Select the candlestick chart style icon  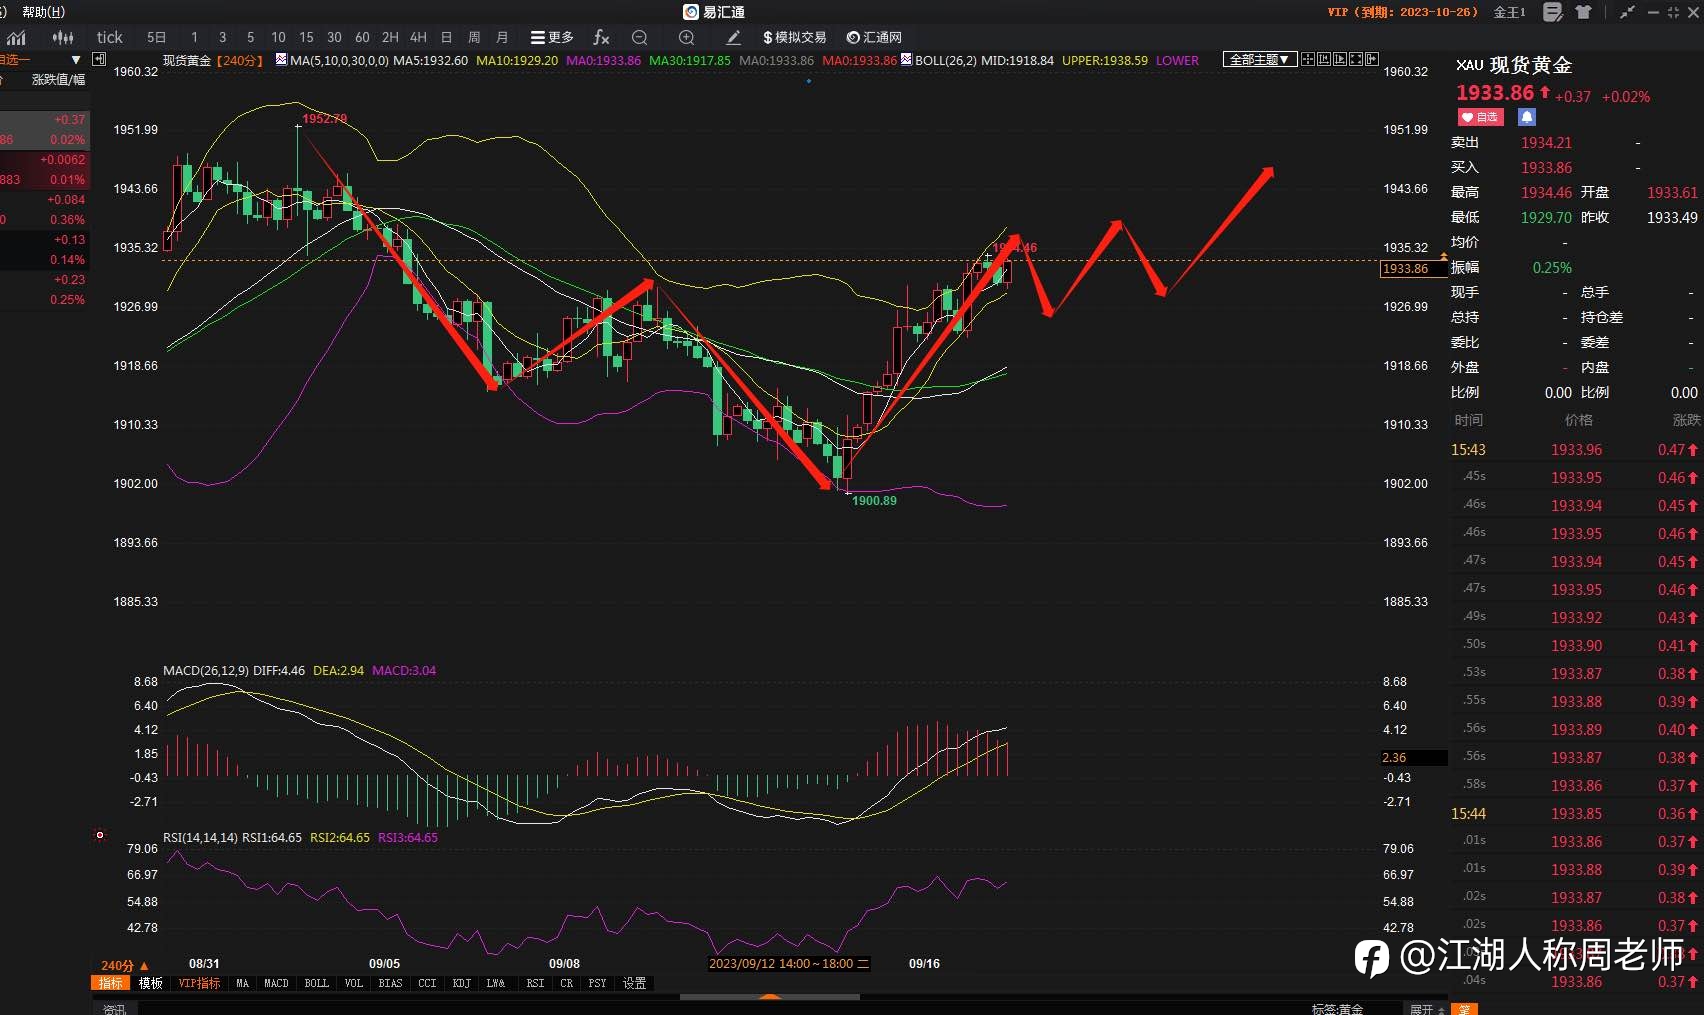63,38
